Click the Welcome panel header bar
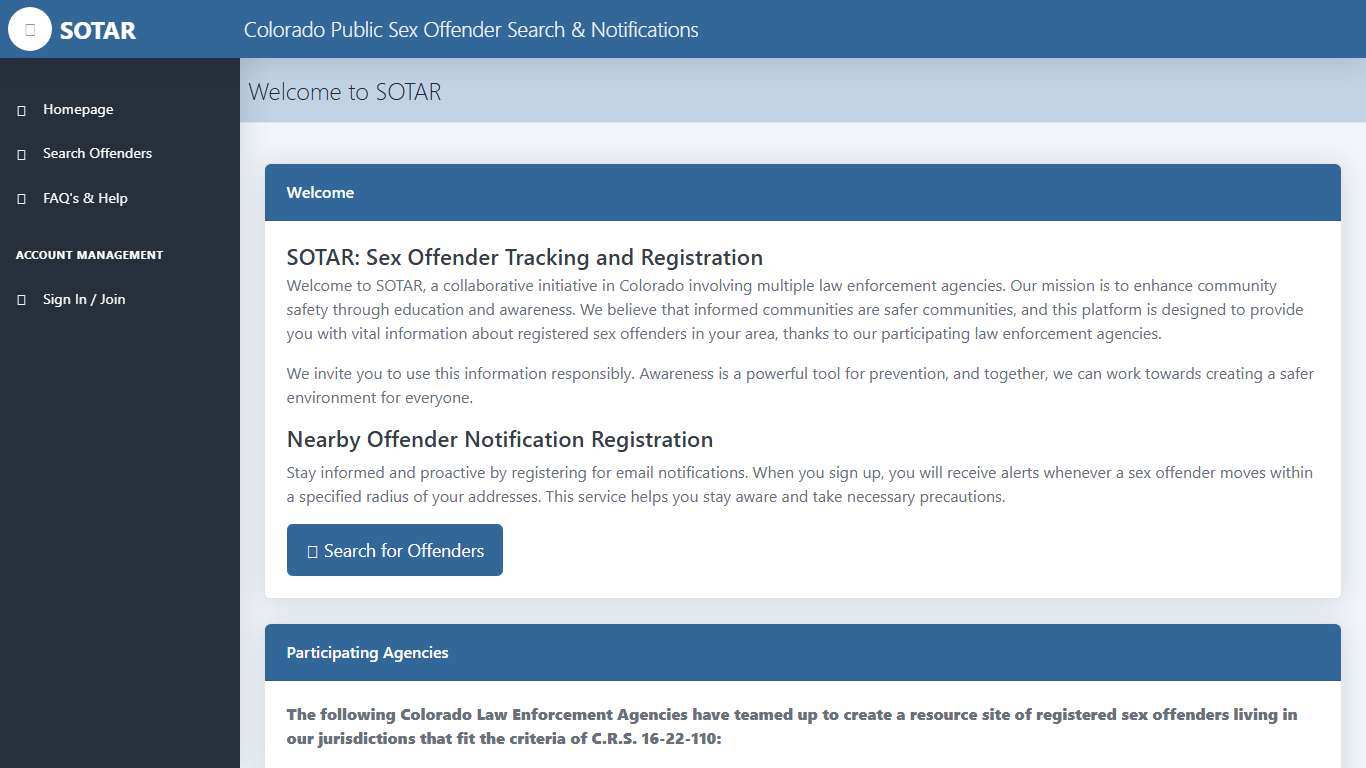 (802, 192)
